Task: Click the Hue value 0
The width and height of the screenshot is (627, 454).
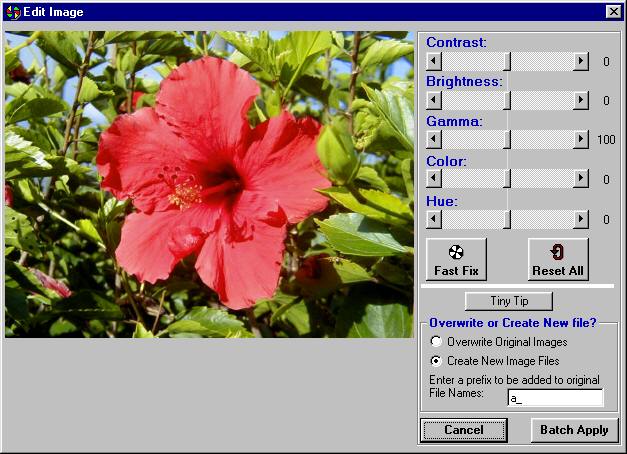Action: click(607, 220)
